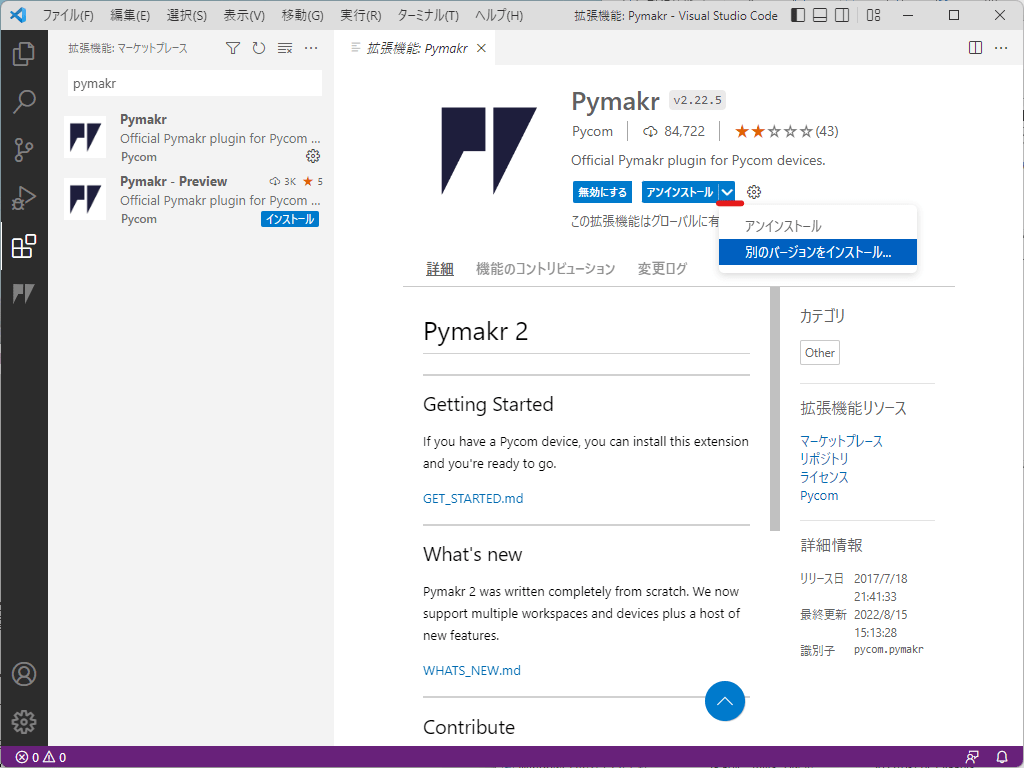Image resolution: width=1024 pixels, height=768 pixels.
Task: Show errors and warnings in status bar
Action: pos(40,758)
